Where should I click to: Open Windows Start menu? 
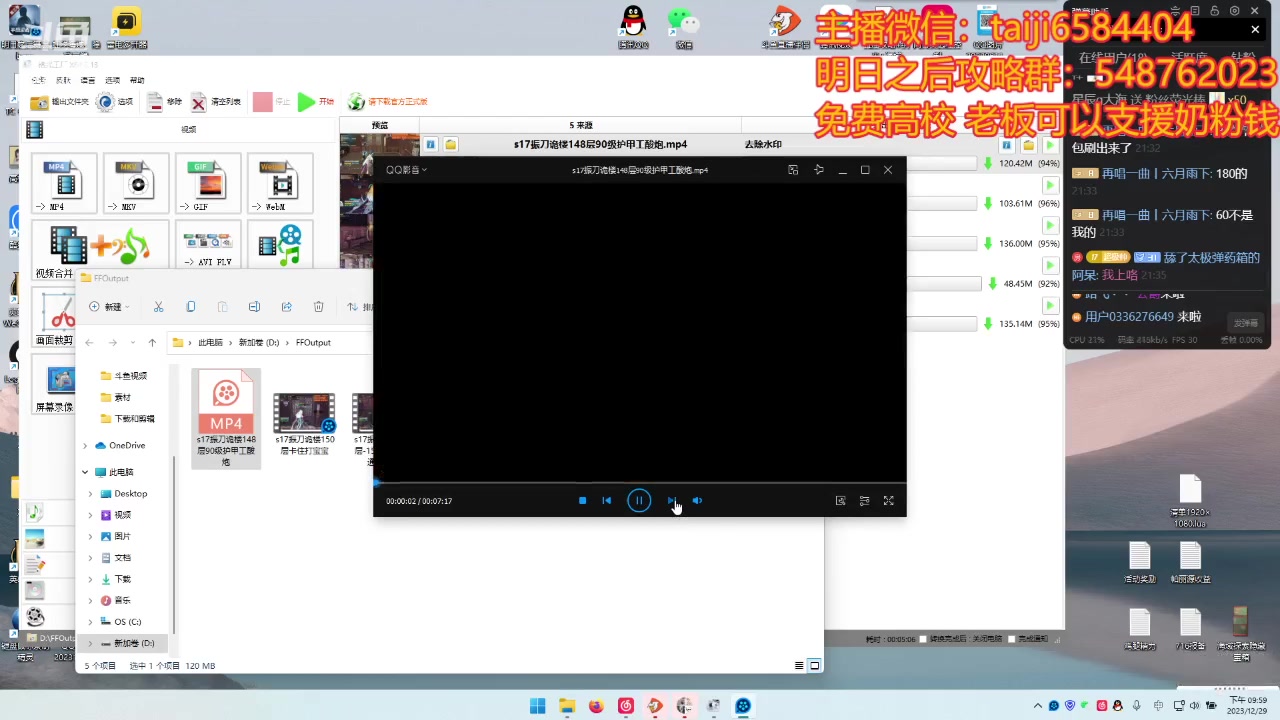click(537, 706)
